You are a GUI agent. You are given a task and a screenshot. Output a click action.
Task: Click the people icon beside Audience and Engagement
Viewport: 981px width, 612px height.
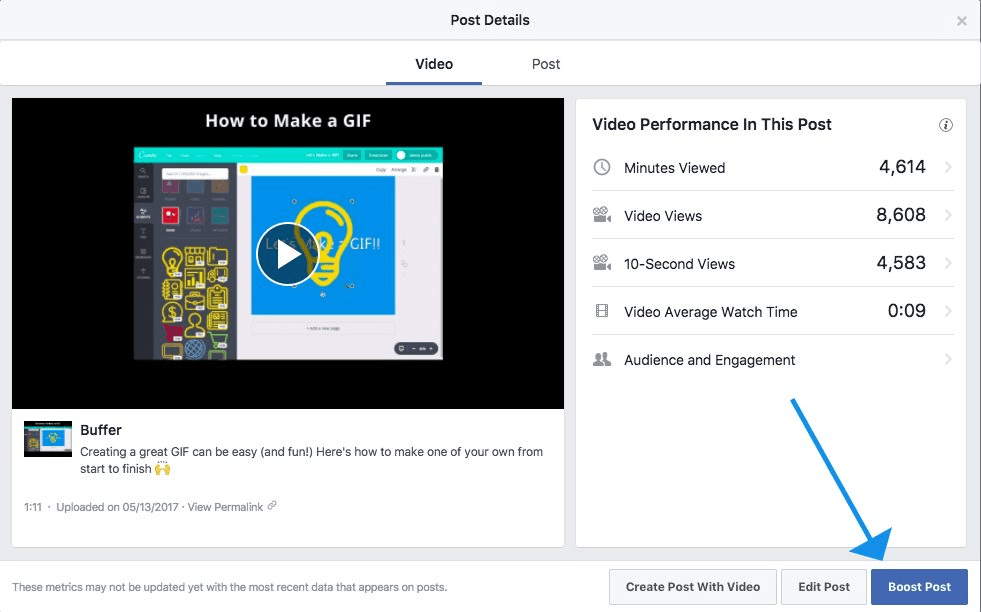click(602, 359)
